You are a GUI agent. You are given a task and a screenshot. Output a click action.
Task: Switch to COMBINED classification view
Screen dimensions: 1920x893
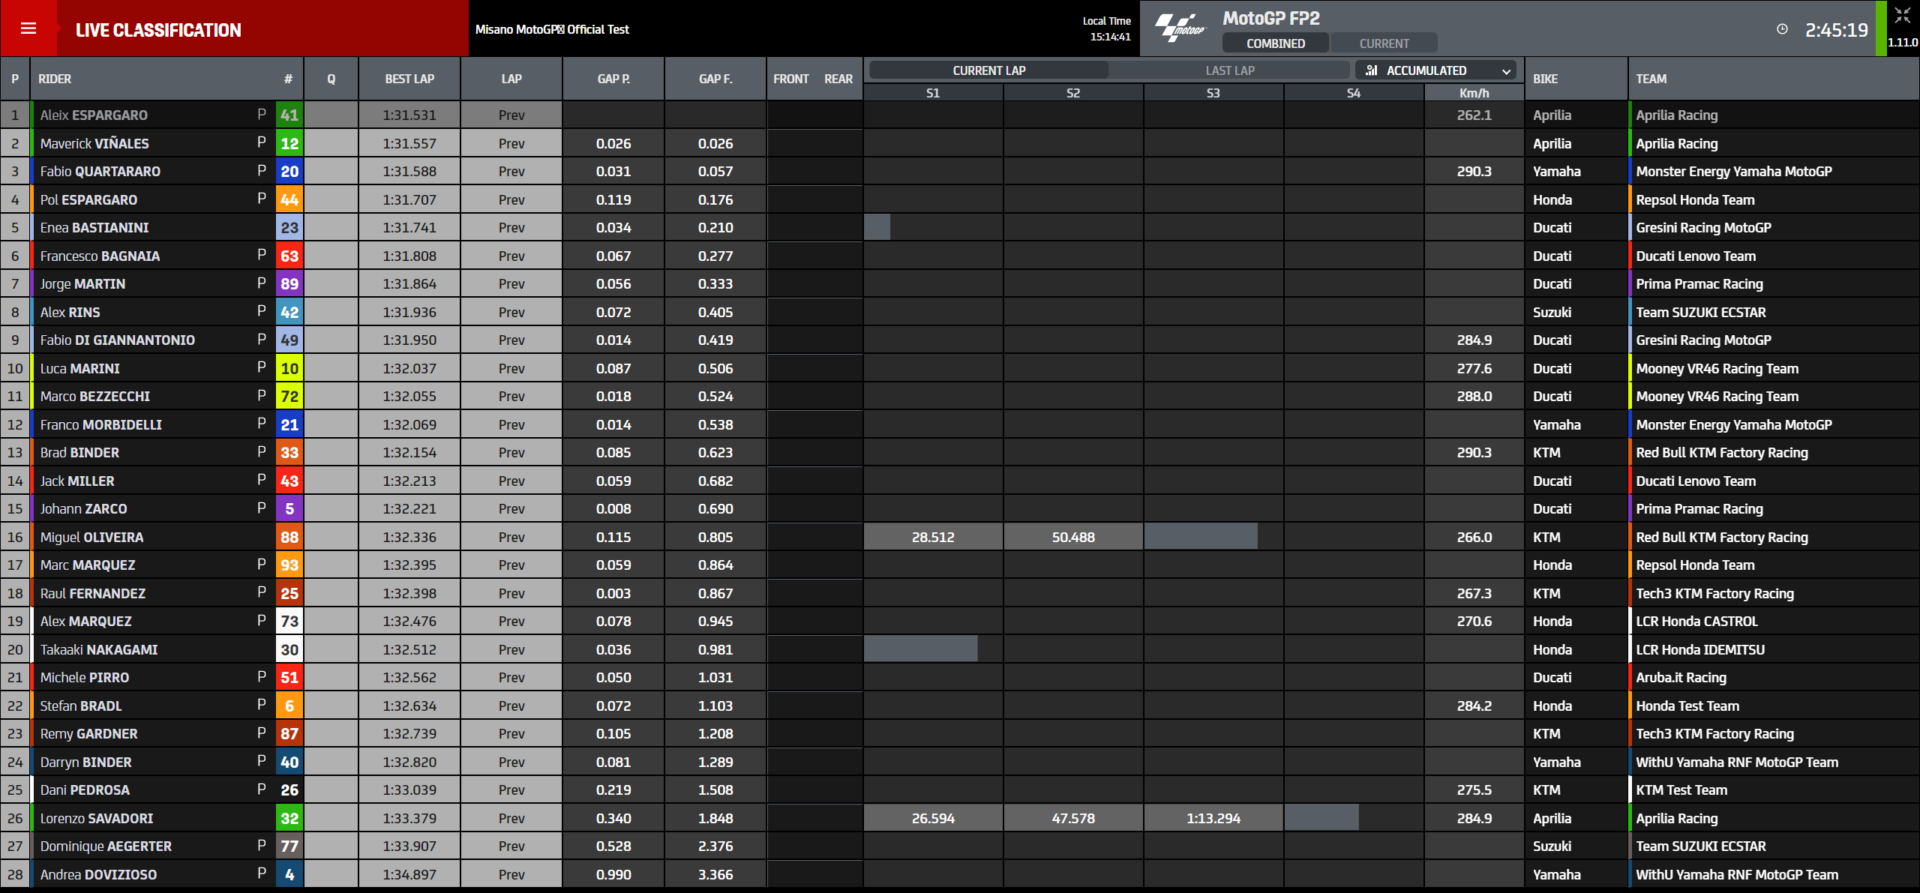point(1275,43)
